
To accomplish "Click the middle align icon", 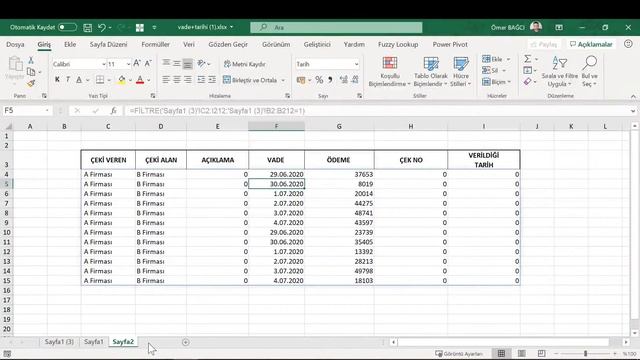I will coord(177,63).
